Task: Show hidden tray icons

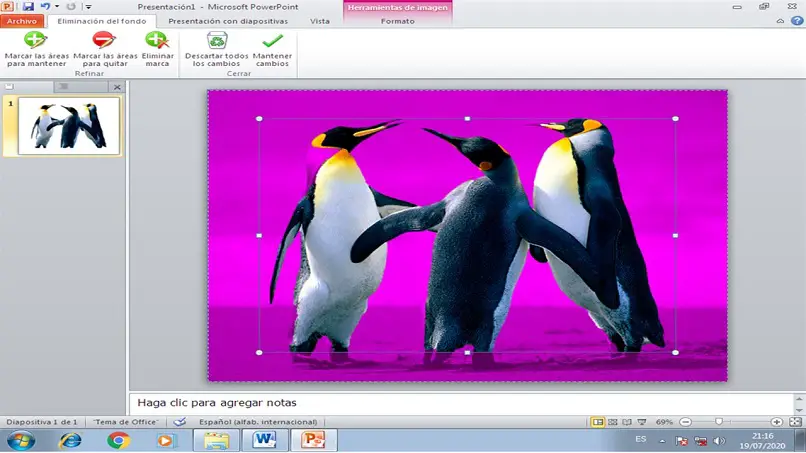Action: [662, 441]
